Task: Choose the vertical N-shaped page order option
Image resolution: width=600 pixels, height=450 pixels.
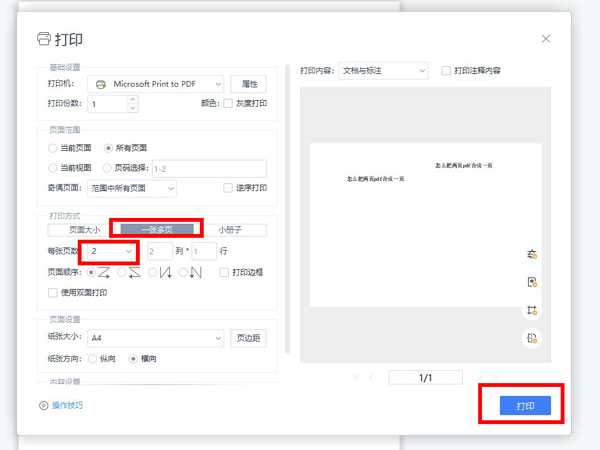Action: [x=183, y=272]
